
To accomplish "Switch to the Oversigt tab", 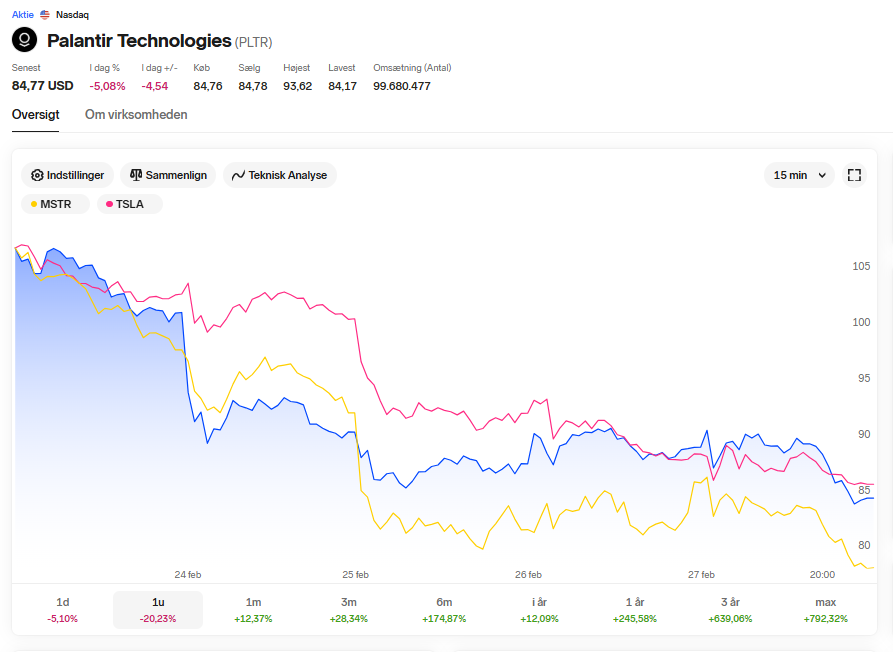I will (x=35, y=114).
